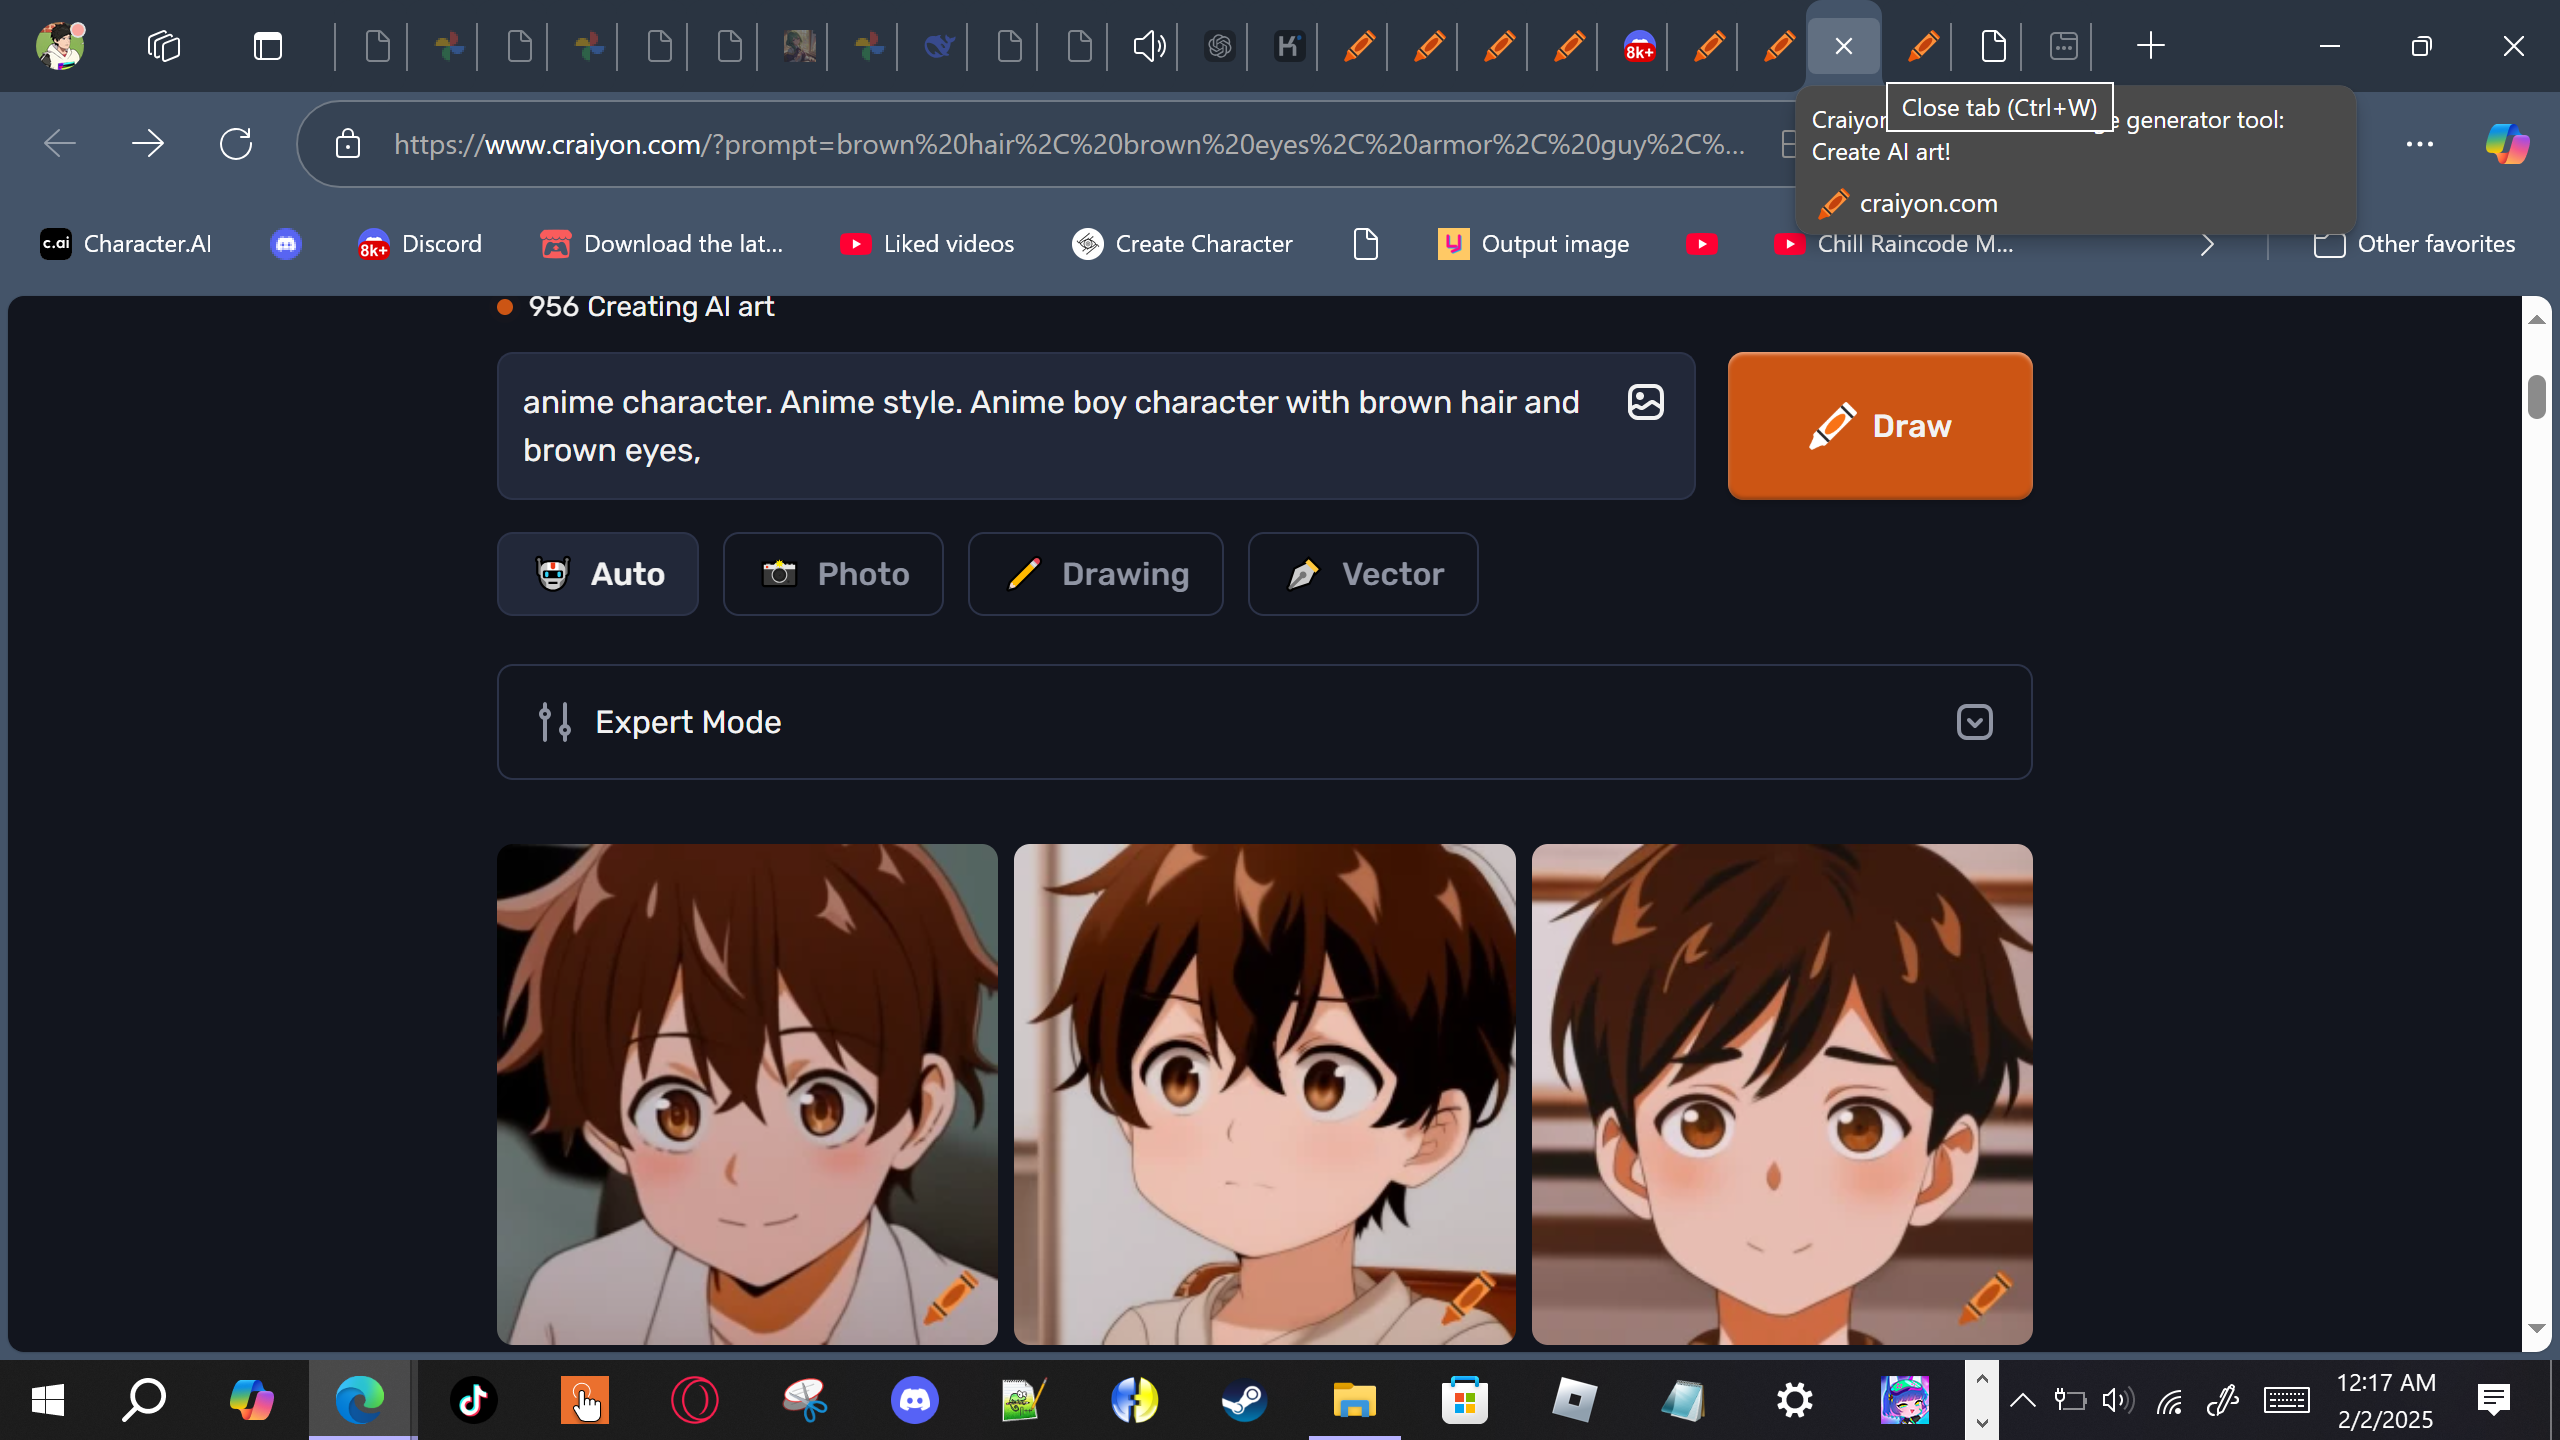Select the Photo style mode
The height and width of the screenshot is (1440, 2560).
833,574
